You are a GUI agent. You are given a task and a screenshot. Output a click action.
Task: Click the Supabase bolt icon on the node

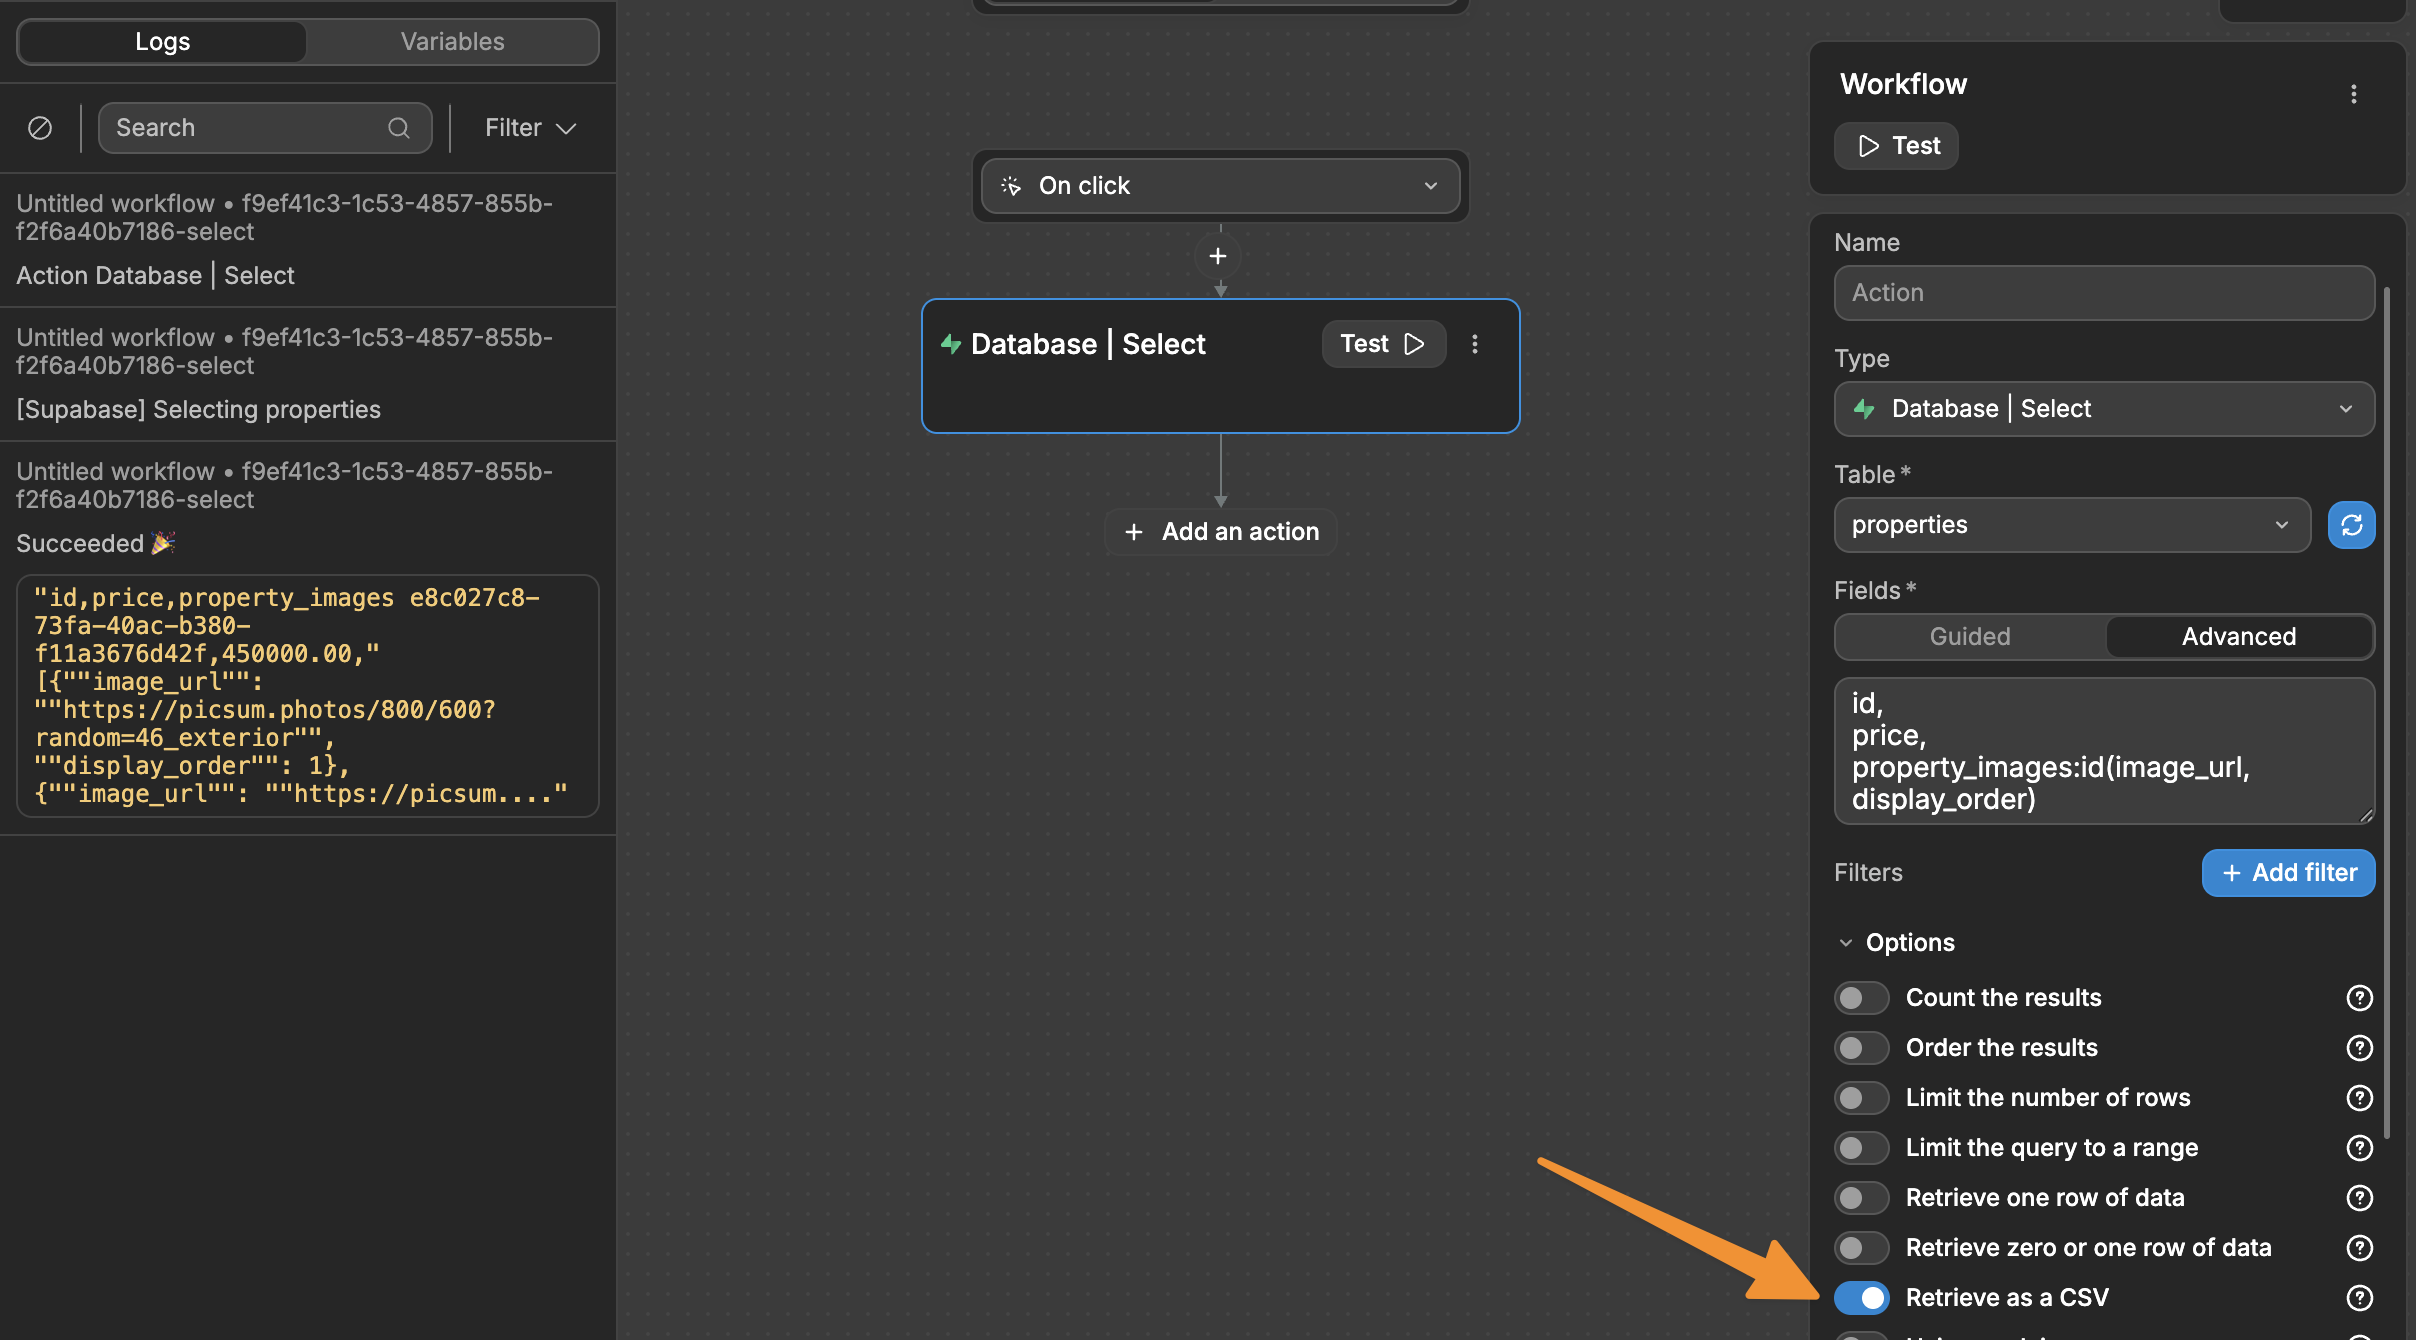tap(951, 344)
